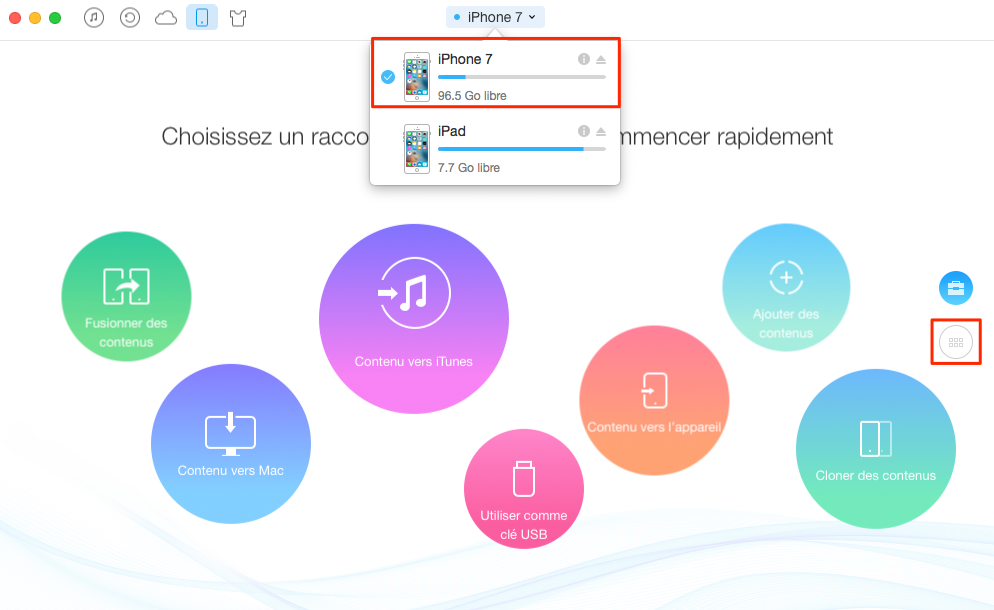This screenshot has width=994, height=610.
Task: Select iPhone 7 in device list
Action: (495, 72)
